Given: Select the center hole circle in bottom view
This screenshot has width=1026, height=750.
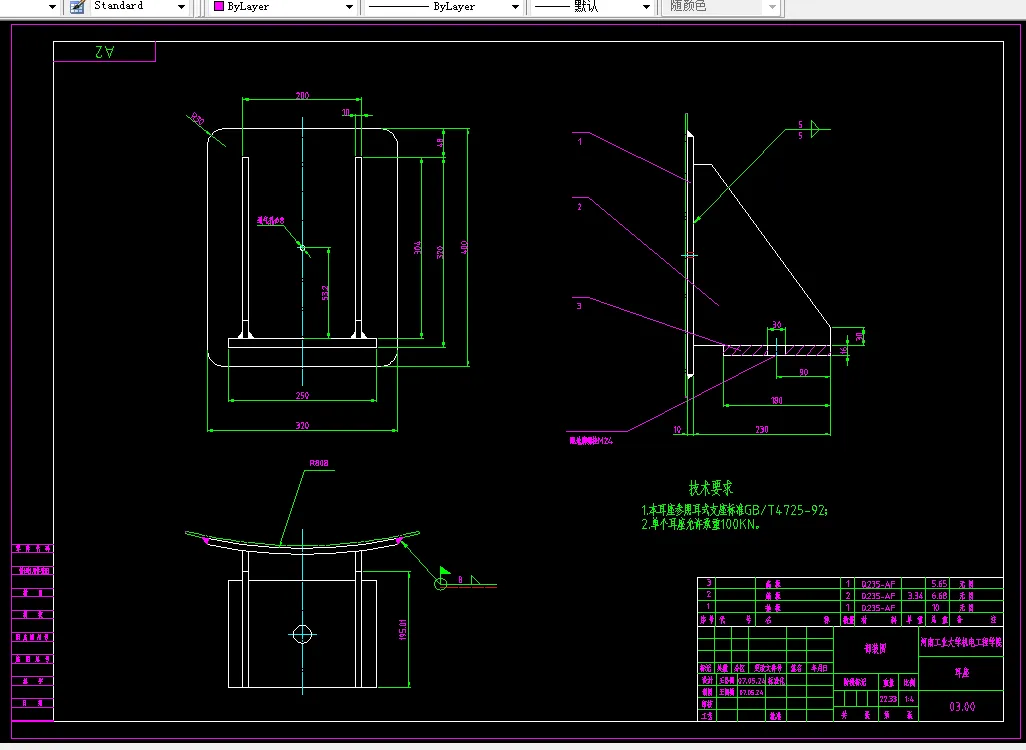Looking at the screenshot, I should point(302,634).
